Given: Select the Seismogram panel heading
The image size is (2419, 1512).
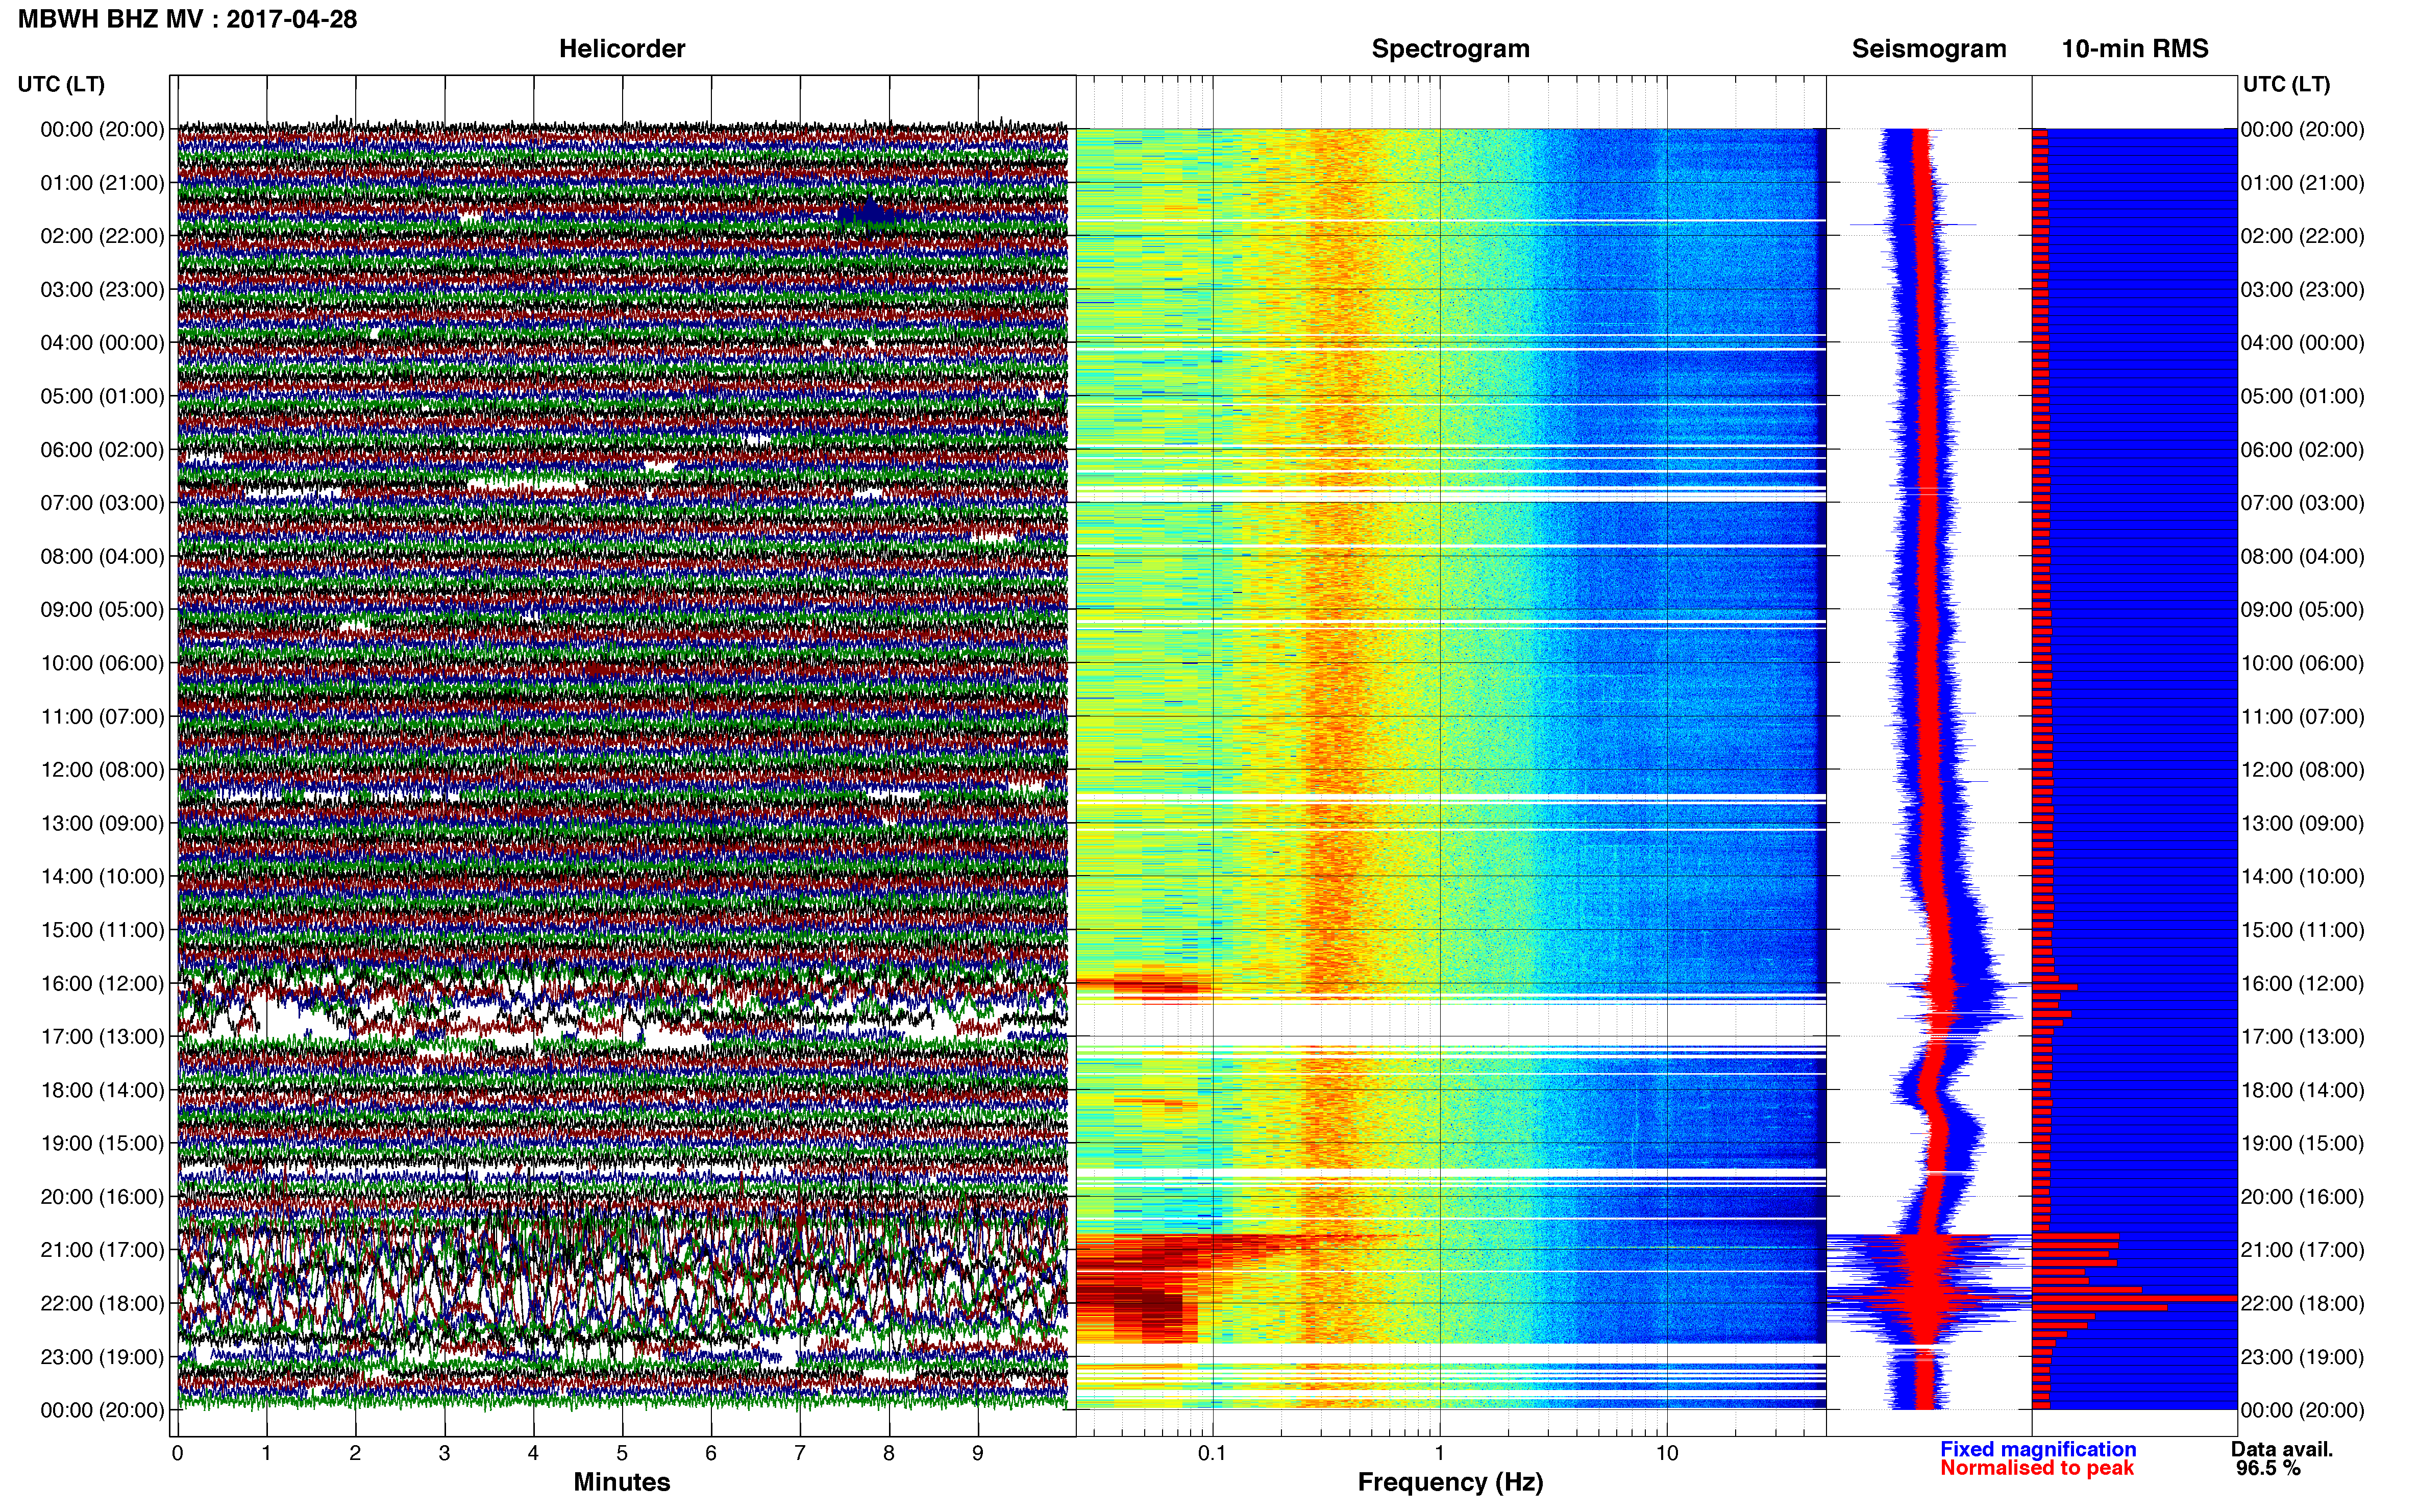Looking at the screenshot, I should [1929, 49].
